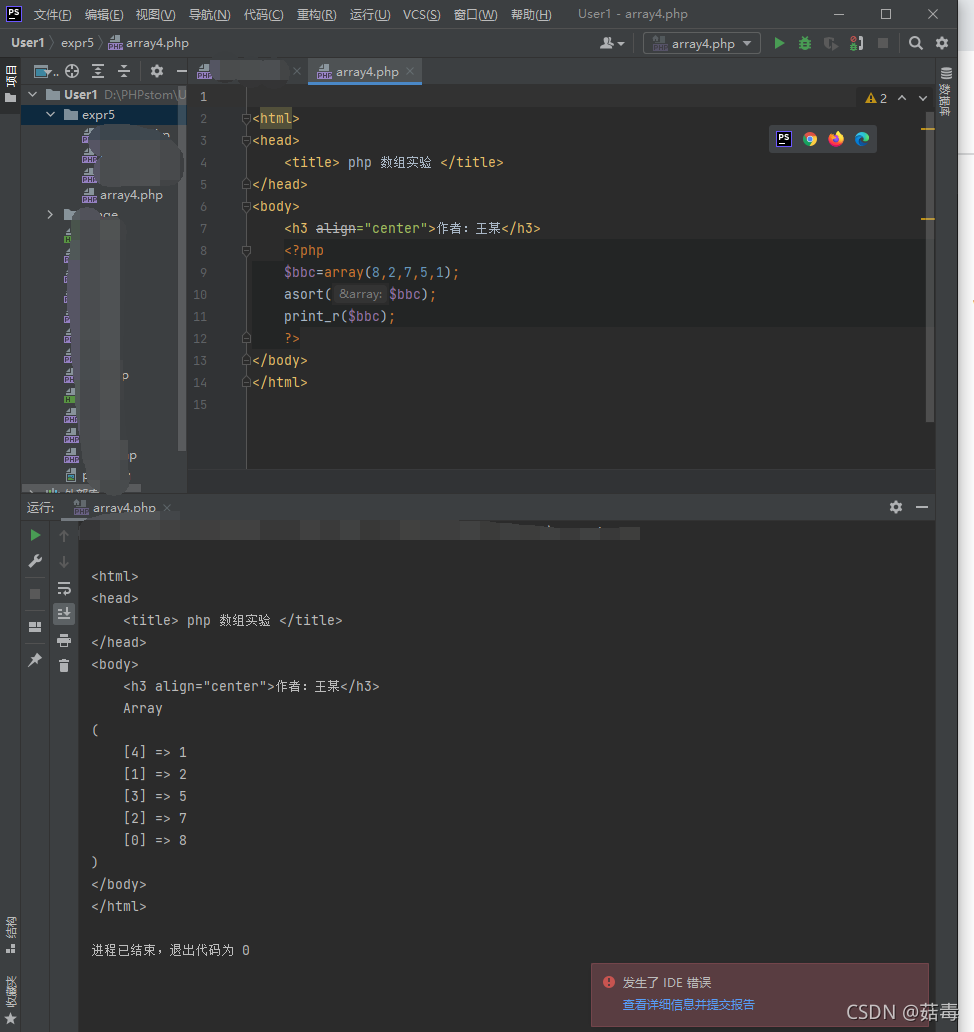Stop icon in the run panel sidebar
This screenshot has width=974, height=1032.
click(x=36, y=594)
